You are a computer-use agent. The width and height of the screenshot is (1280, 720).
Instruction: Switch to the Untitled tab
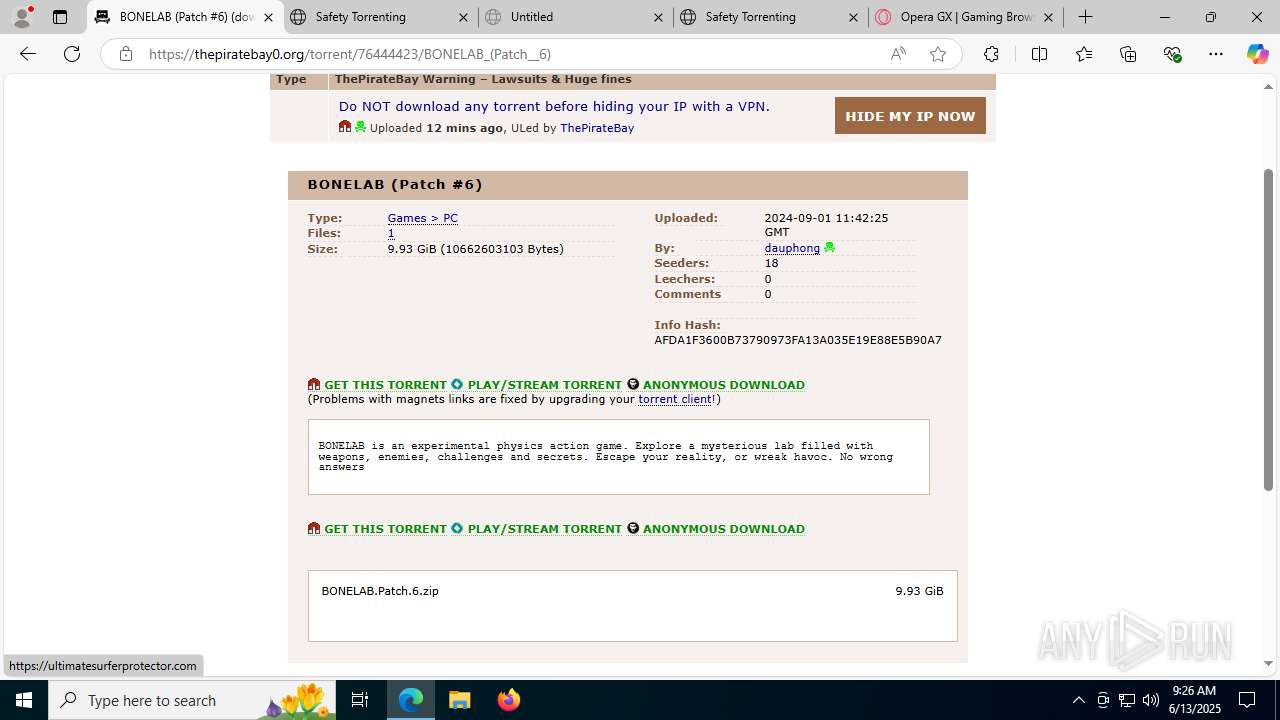click(x=575, y=17)
